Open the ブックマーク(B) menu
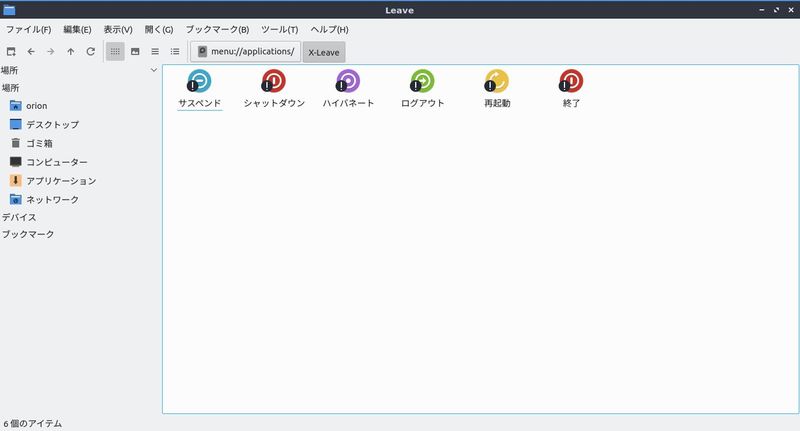Screen dimensions: 800x431 (x=217, y=29)
